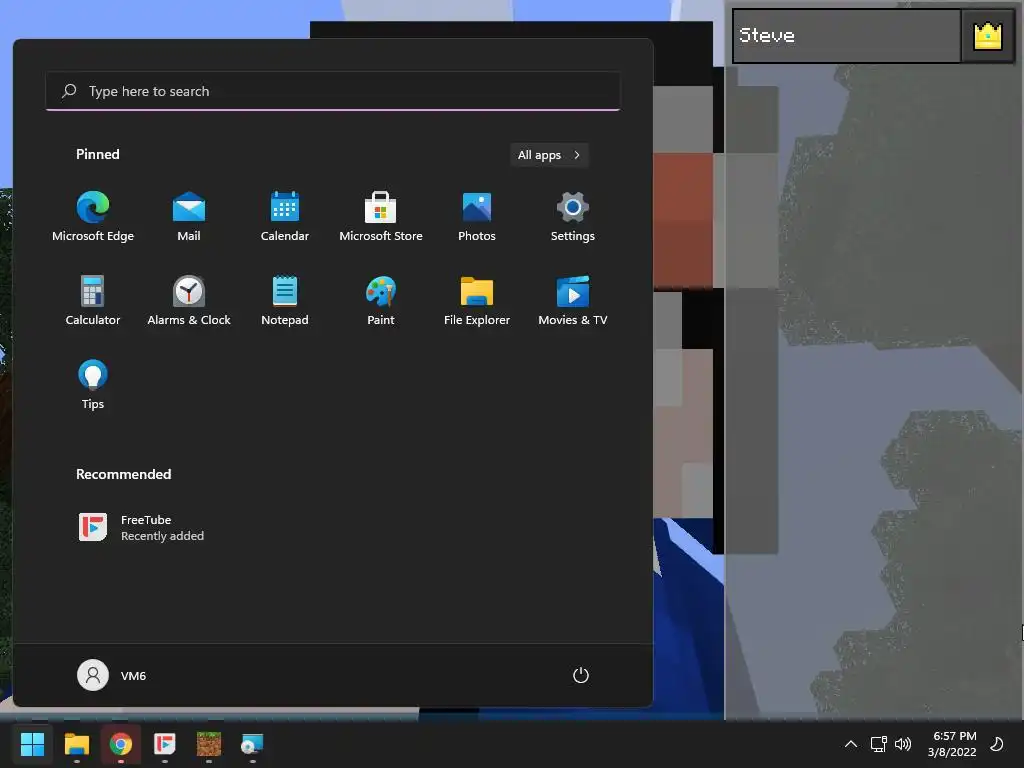Switch to FreeTube on the taskbar
The width and height of the screenshot is (1024, 768).
click(x=165, y=744)
